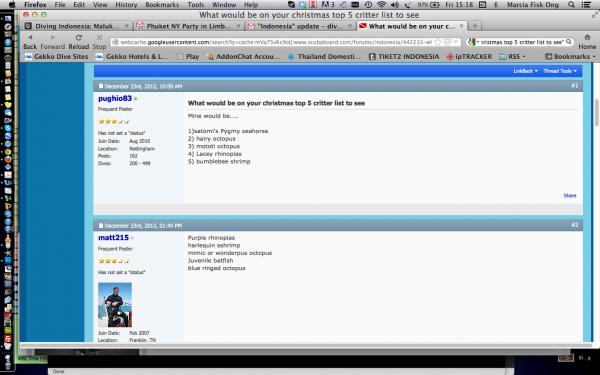Click the Stop loading icon
The width and height of the screenshot is (600, 375).
coord(99,38)
